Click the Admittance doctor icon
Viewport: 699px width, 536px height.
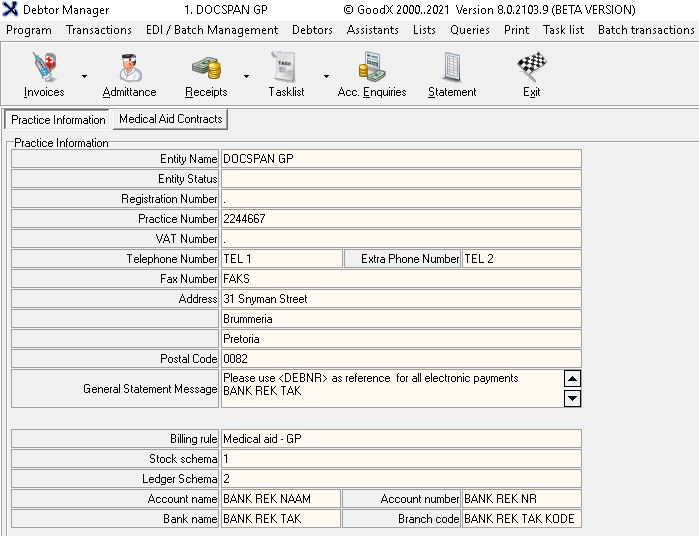tap(129, 69)
